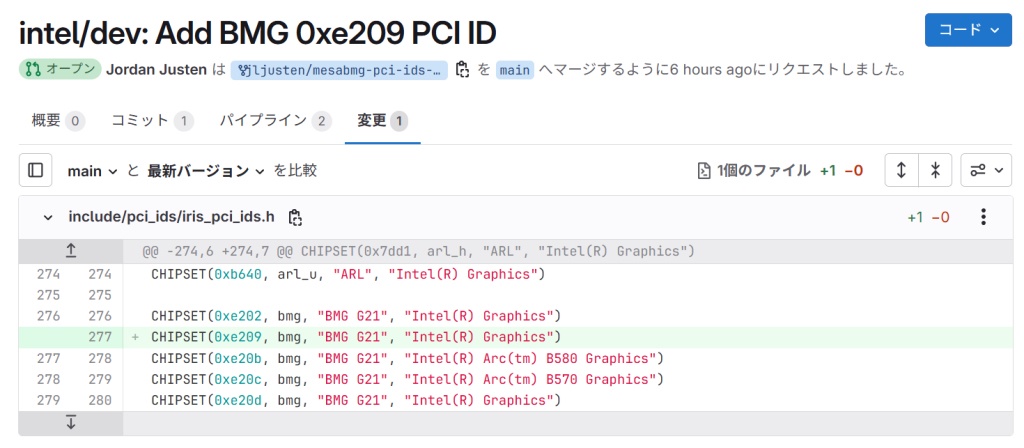Collapse the iris_pci_ids.h file diff
The image size is (1024, 448).
(48, 217)
